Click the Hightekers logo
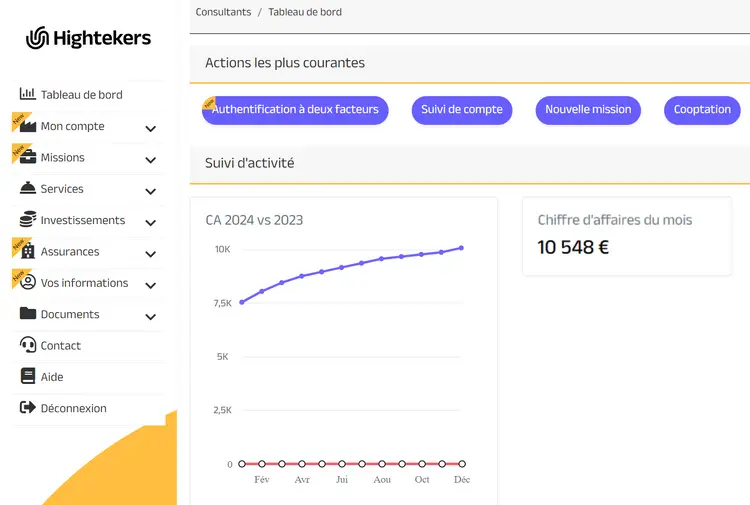 (x=89, y=39)
